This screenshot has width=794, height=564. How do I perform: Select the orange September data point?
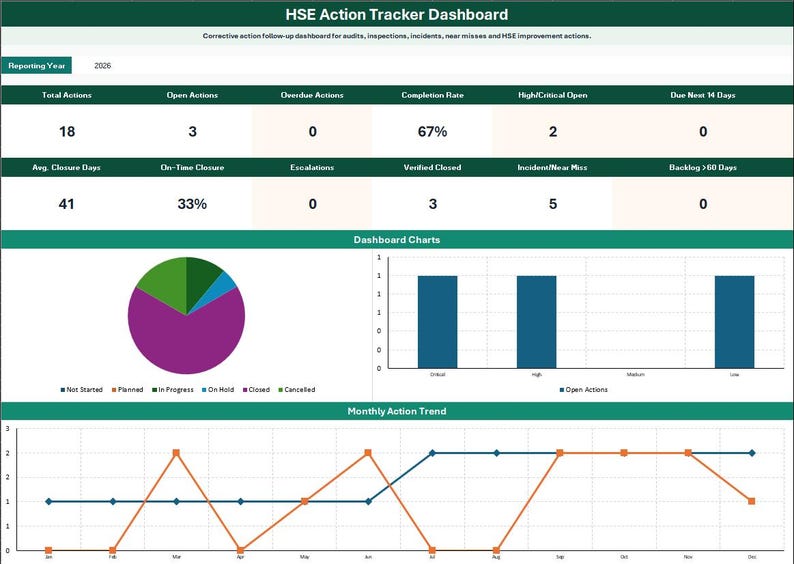pos(560,453)
